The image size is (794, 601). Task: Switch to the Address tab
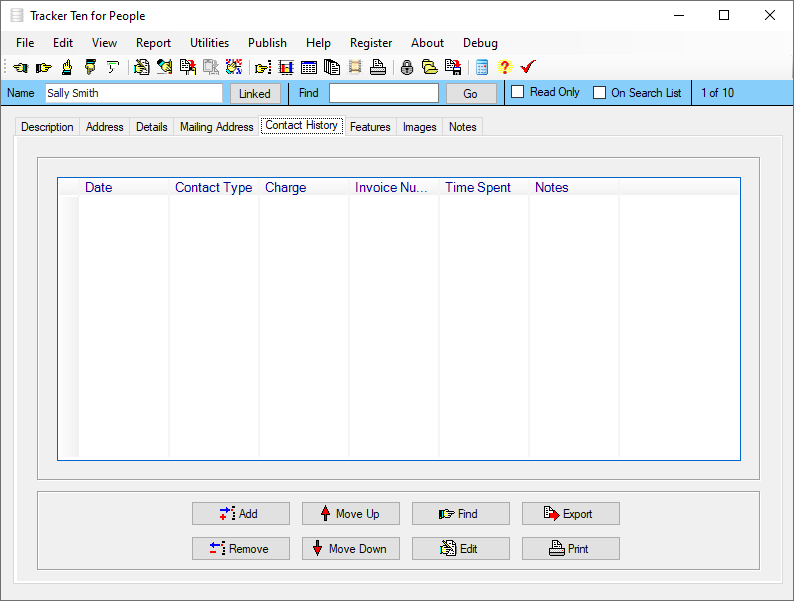coord(105,127)
